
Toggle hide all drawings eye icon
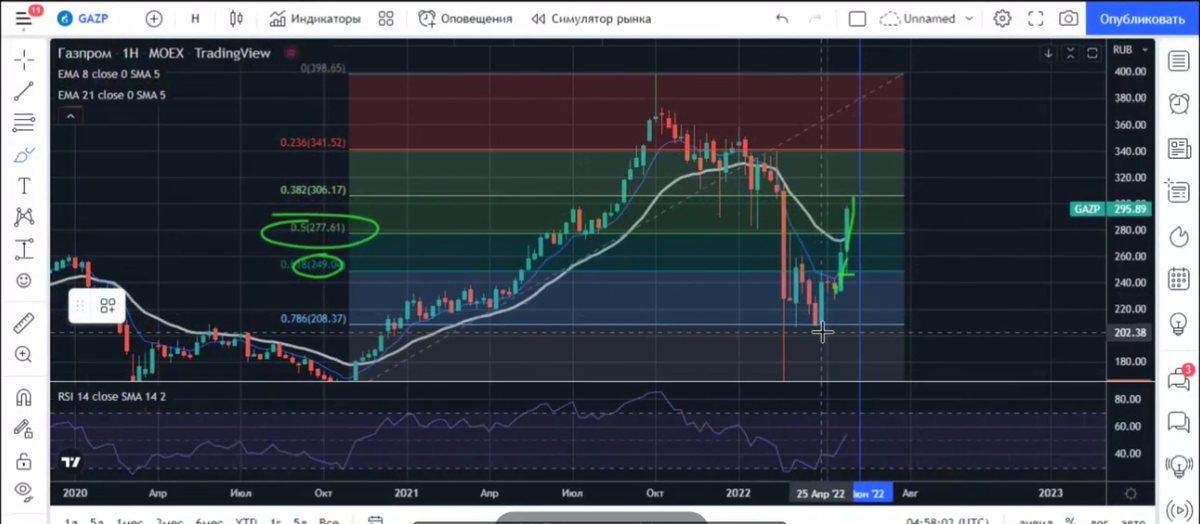[24, 491]
